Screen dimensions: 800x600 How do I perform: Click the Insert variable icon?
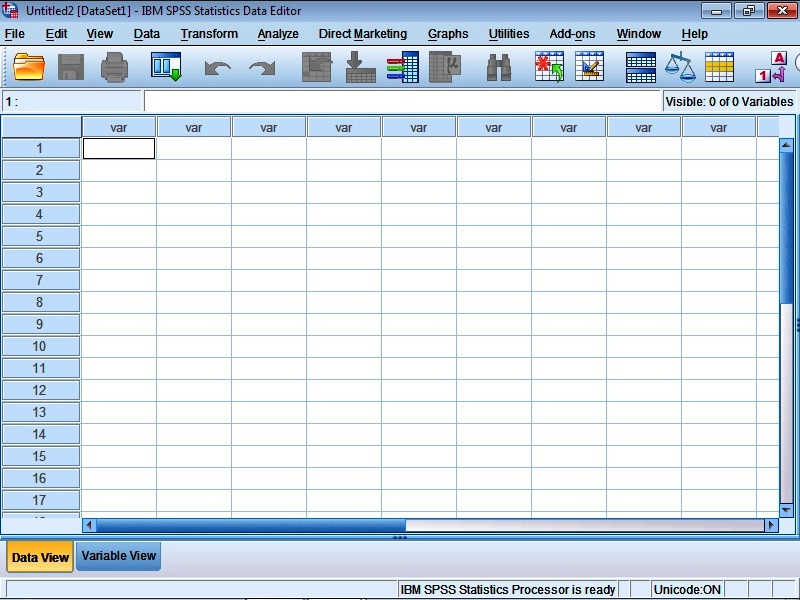click(x=589, y=66)
